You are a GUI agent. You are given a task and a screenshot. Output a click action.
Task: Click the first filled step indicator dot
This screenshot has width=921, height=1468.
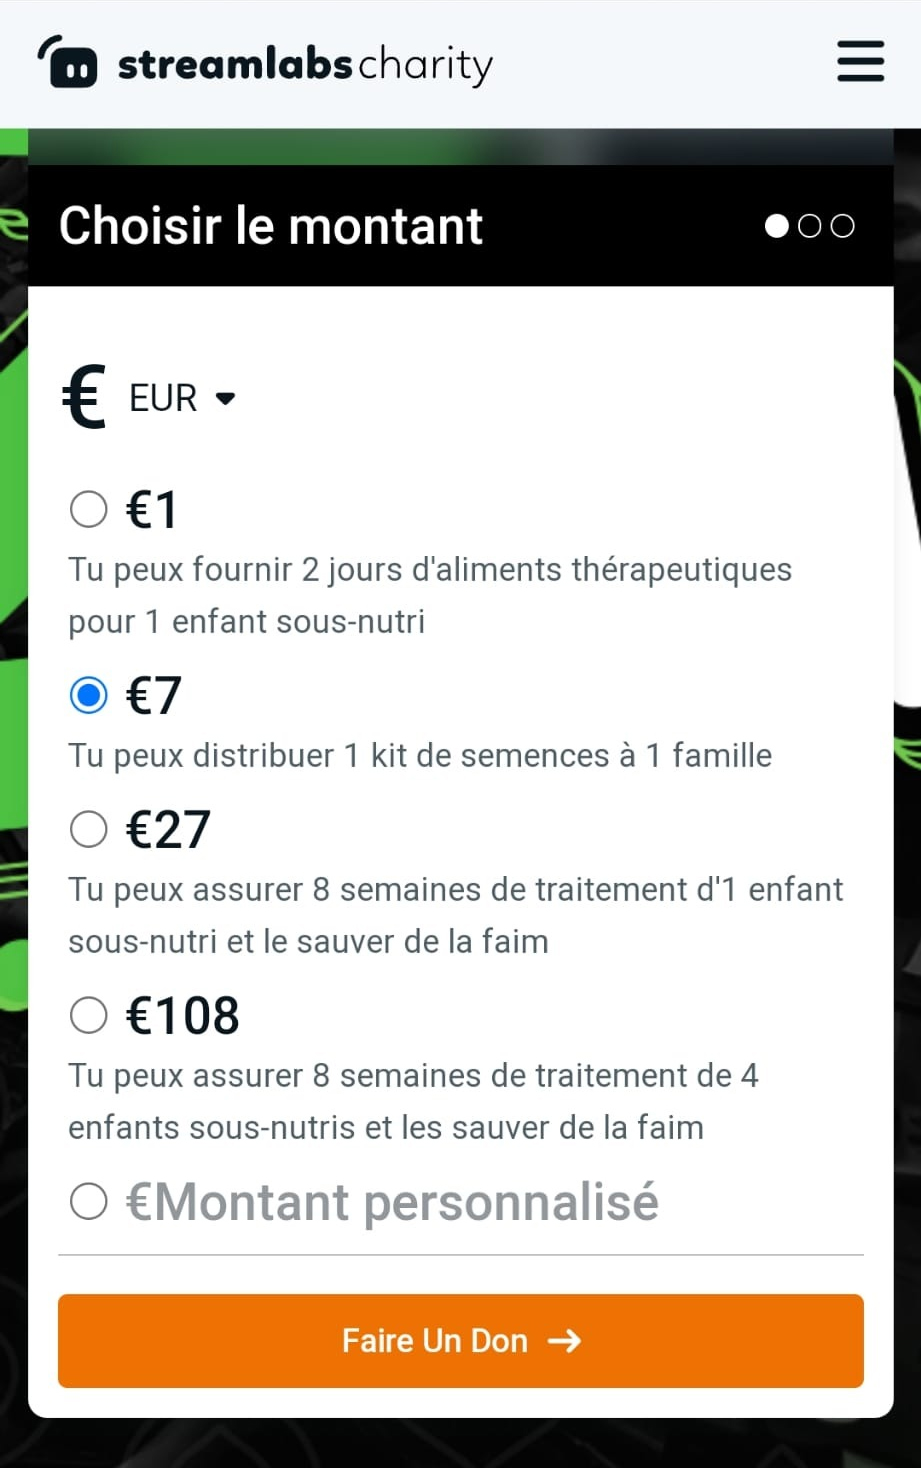tap(776, 226)
